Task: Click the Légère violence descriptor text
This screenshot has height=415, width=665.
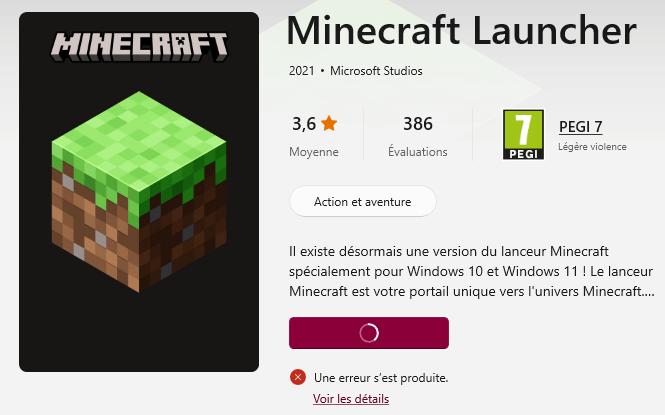Action: [x=592, y=147]
